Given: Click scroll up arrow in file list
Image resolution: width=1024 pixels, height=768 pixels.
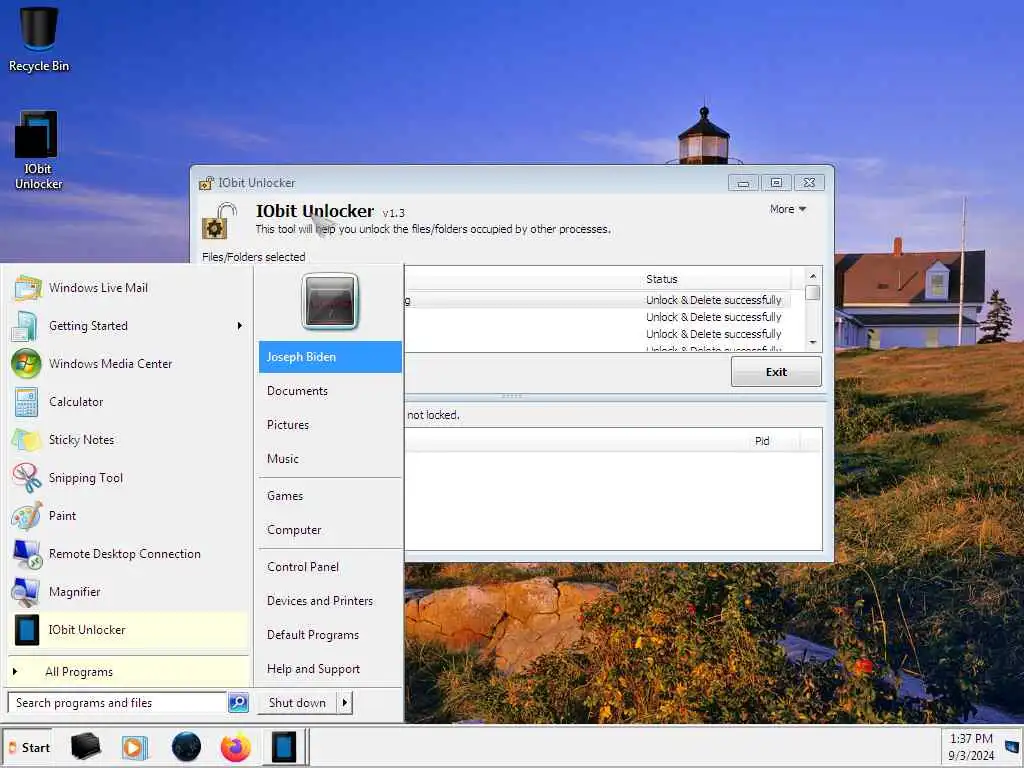Looking at the screenshot, I should pyautogui.click(x=812, y=276).
